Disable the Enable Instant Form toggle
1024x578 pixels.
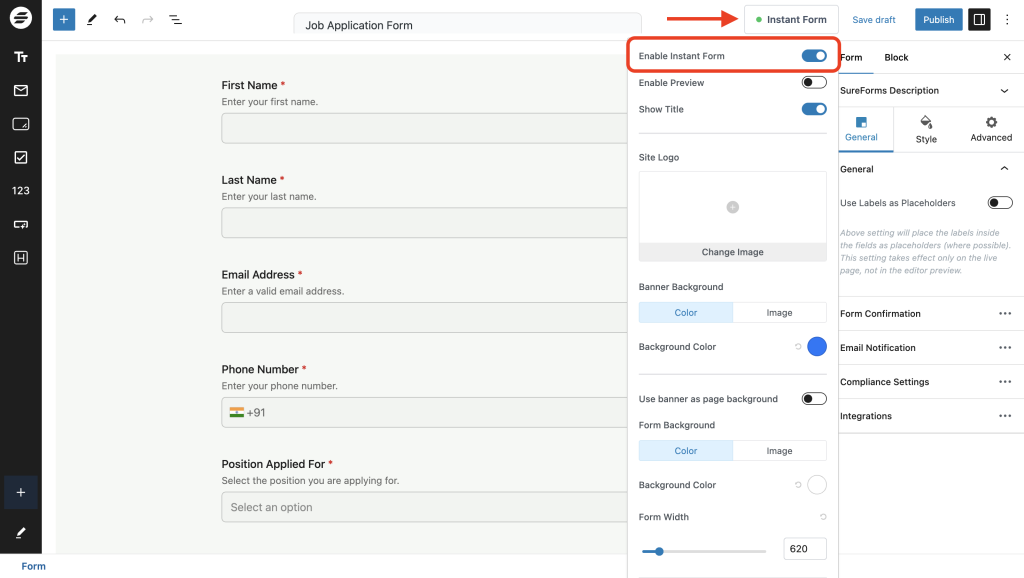click(814, 56)
